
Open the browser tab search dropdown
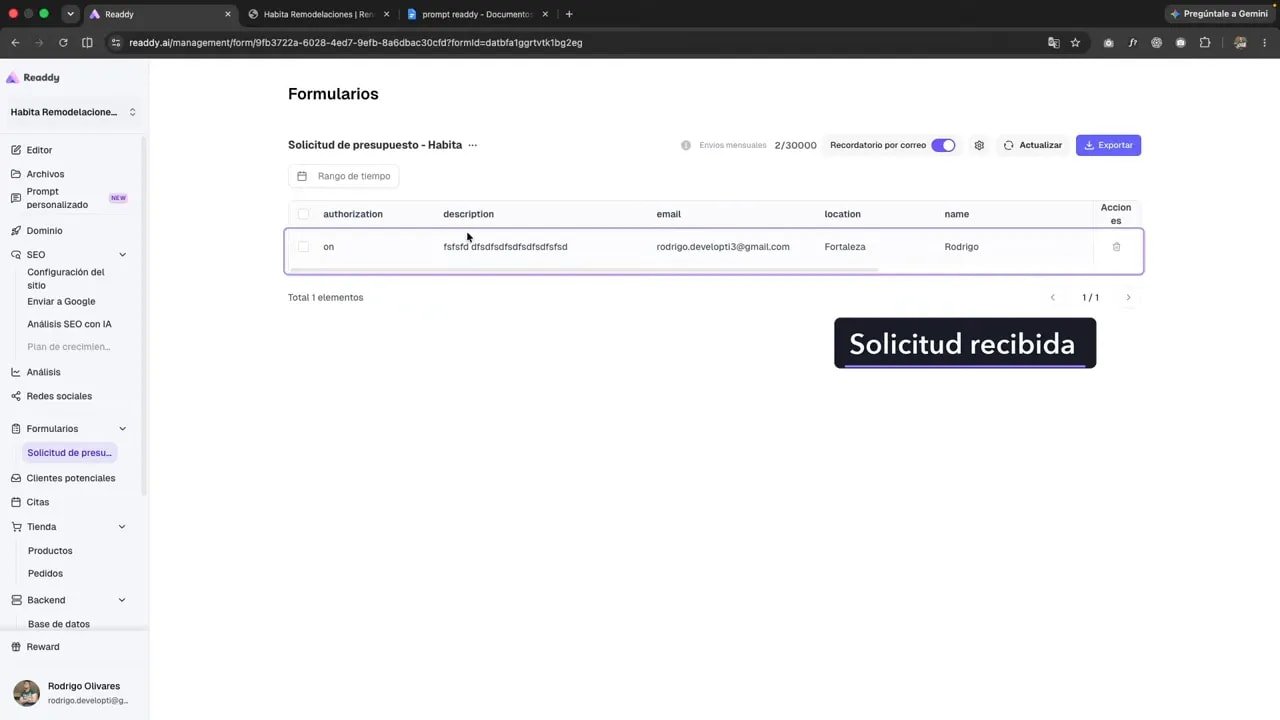[x=70, y=14]
